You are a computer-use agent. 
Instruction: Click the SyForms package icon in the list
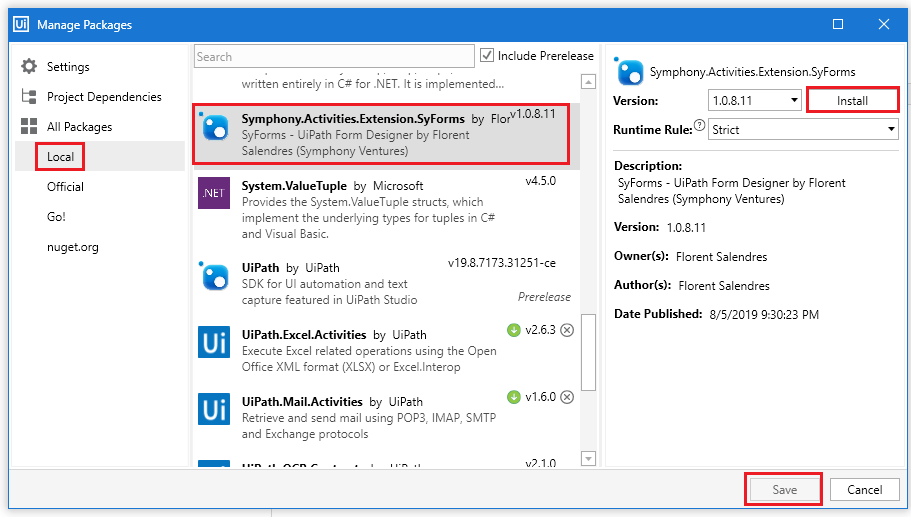[214, 125]
